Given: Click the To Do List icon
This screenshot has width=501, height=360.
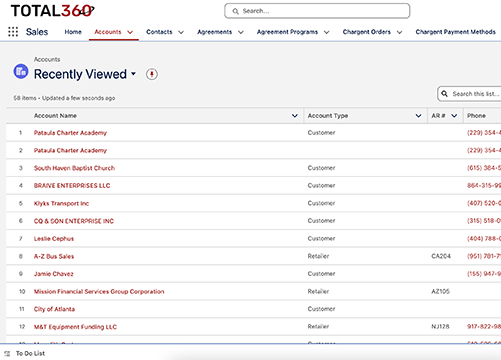Looking at the screenshot, I should 7,353.
